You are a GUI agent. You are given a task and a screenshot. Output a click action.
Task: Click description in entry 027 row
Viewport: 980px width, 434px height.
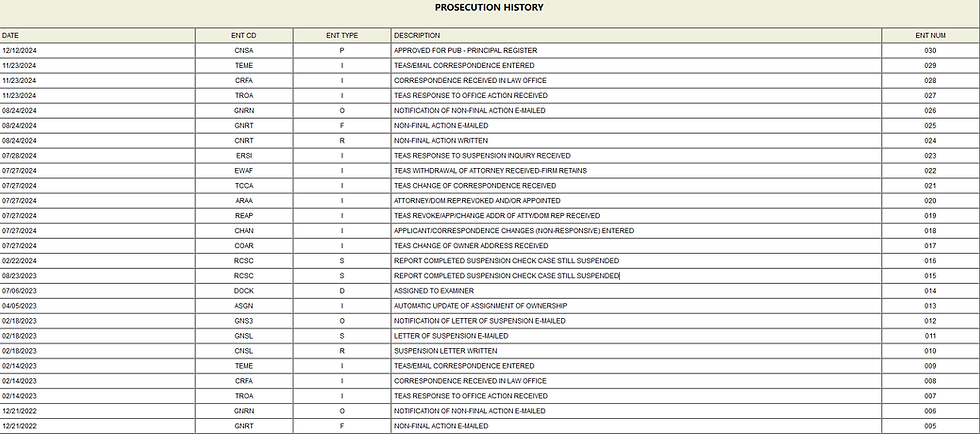pos(471,96)
